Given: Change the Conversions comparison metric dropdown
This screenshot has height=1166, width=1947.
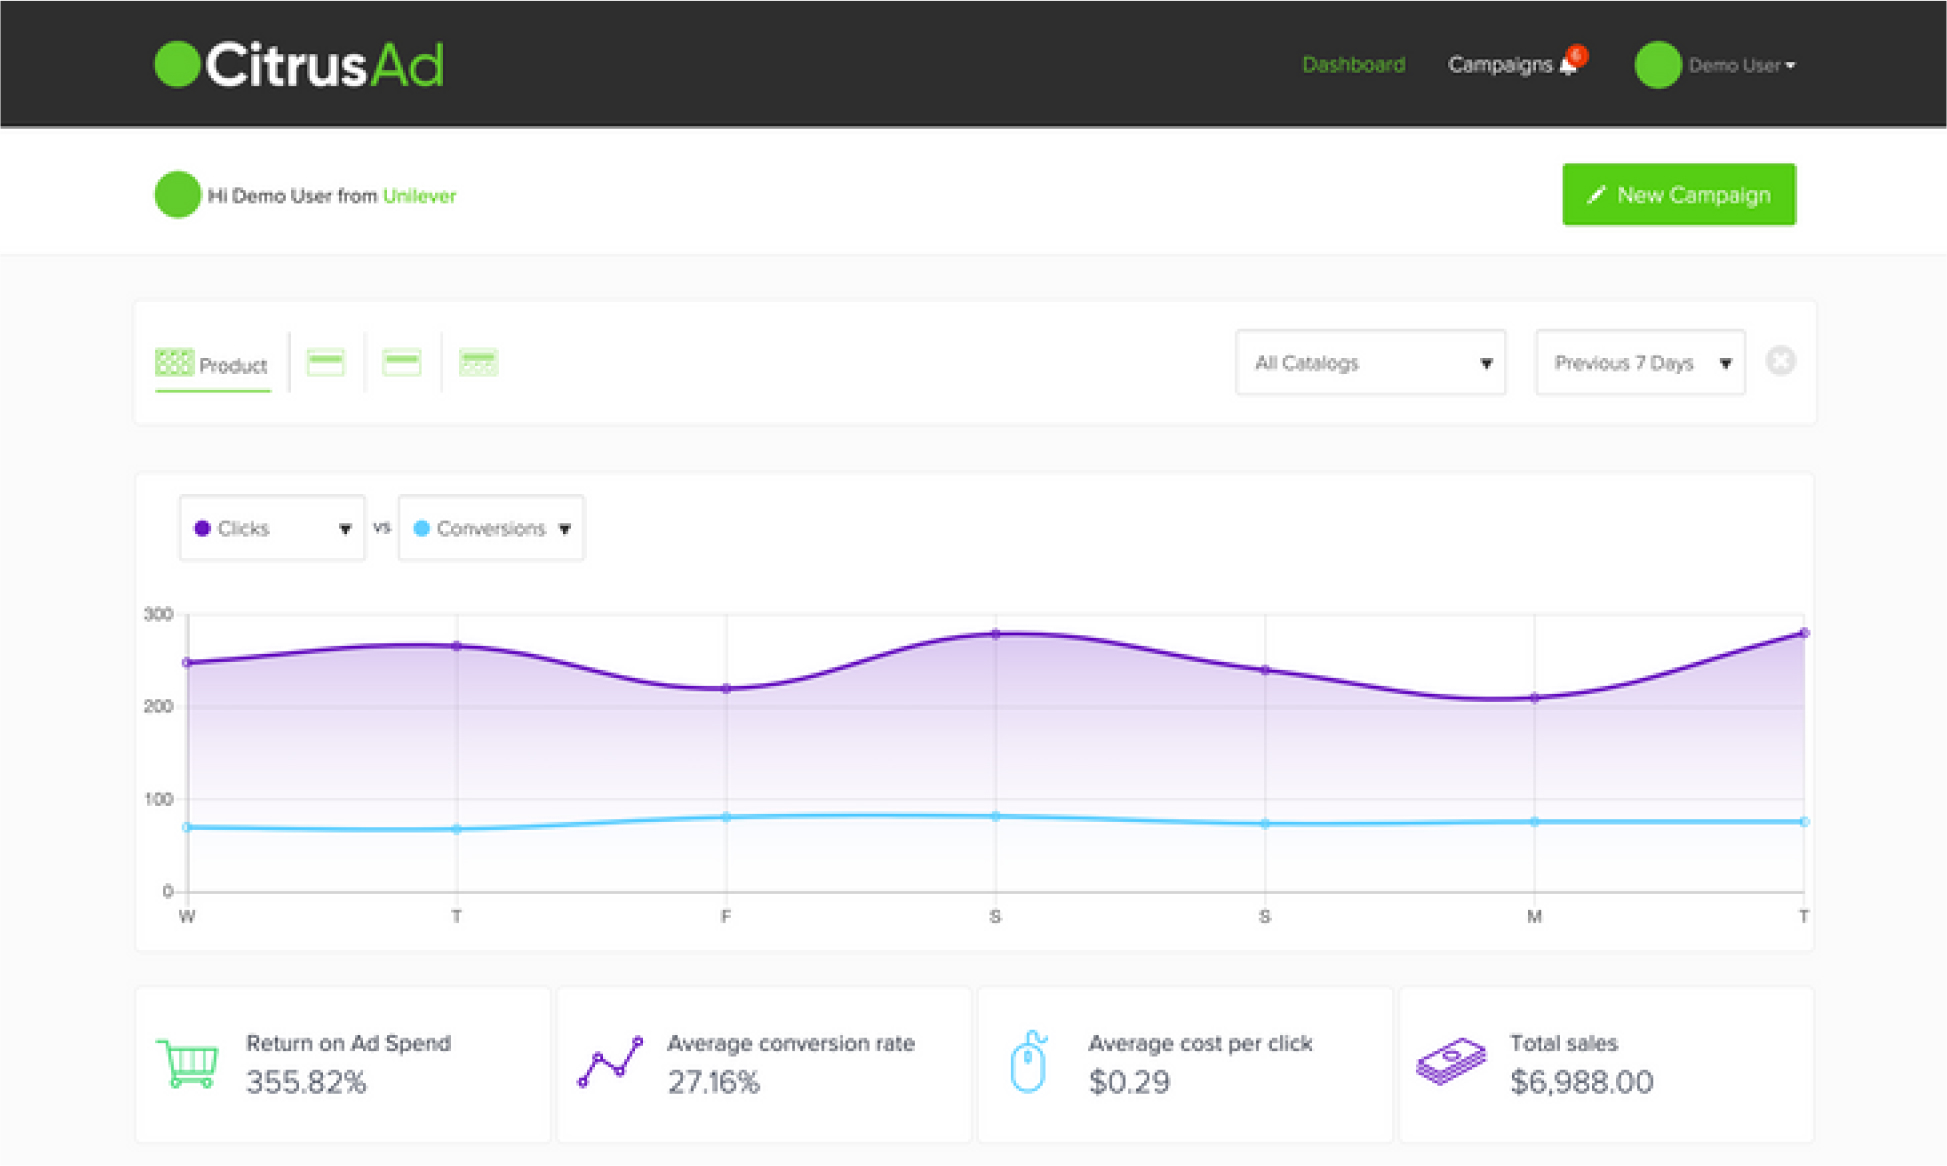Looking at the screenshot, I should 491,528.
